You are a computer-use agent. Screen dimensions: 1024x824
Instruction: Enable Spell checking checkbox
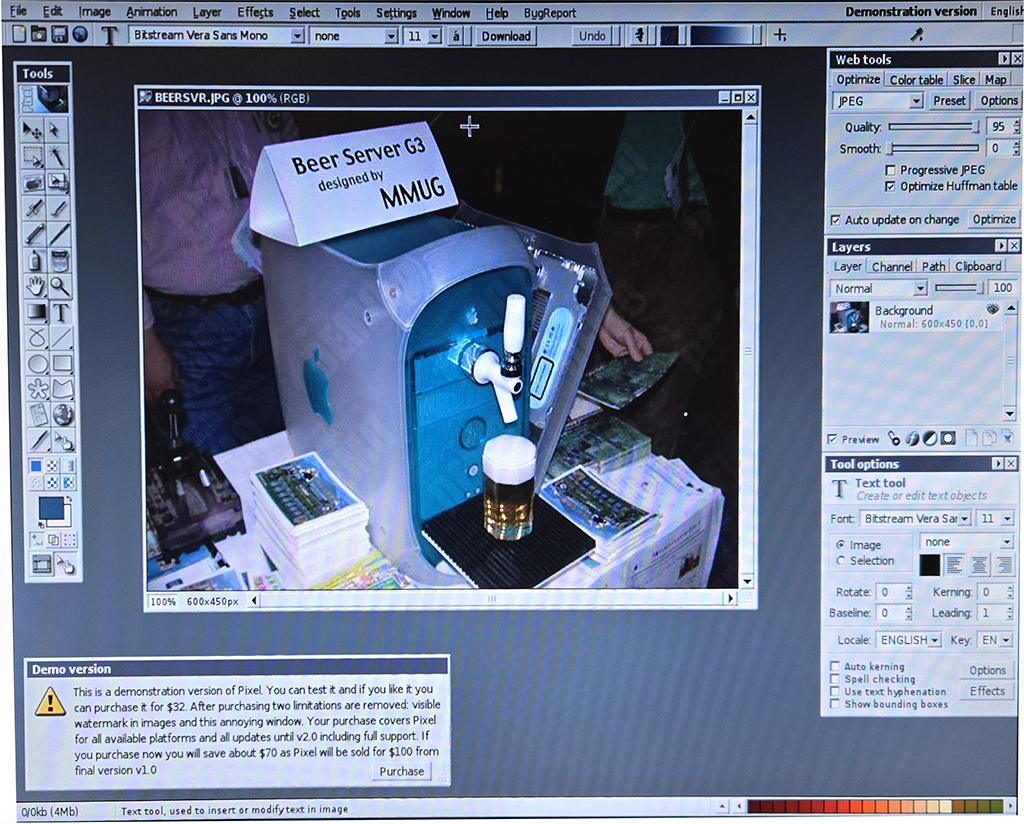coord(835,678)
